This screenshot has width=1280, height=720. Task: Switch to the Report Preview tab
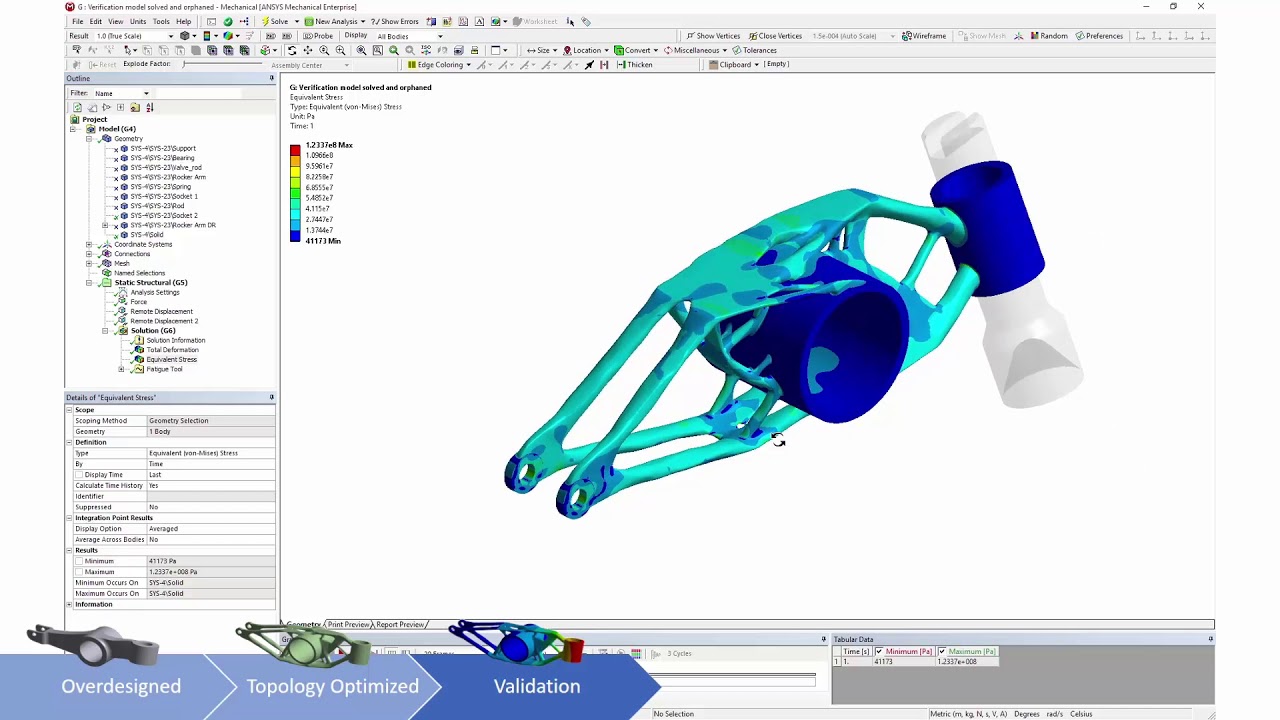point(401,624)
